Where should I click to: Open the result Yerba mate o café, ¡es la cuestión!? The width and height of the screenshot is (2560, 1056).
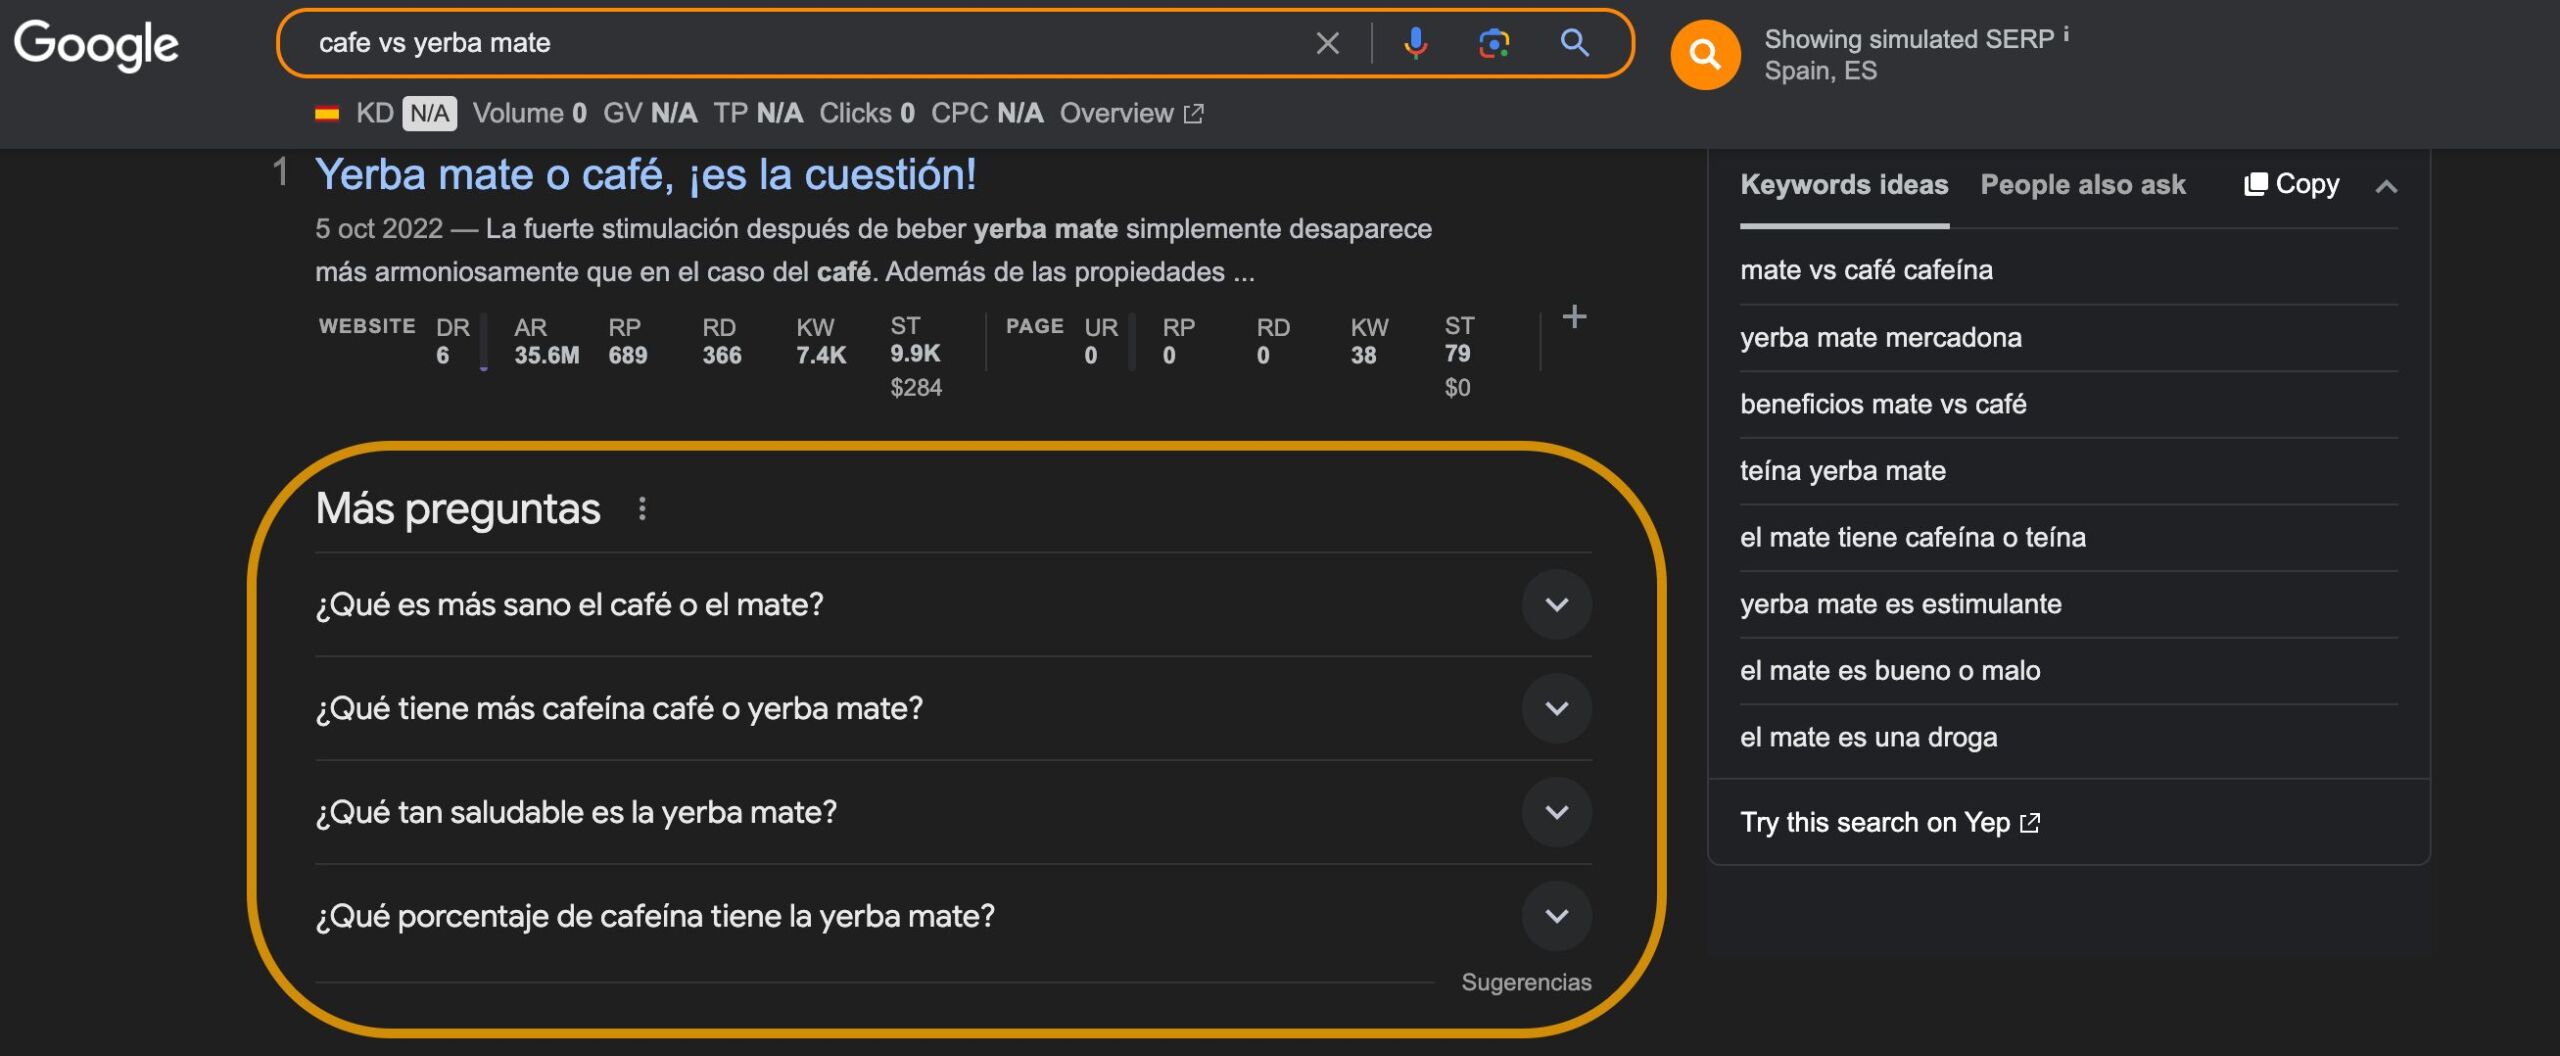click(x=646, y=174)
